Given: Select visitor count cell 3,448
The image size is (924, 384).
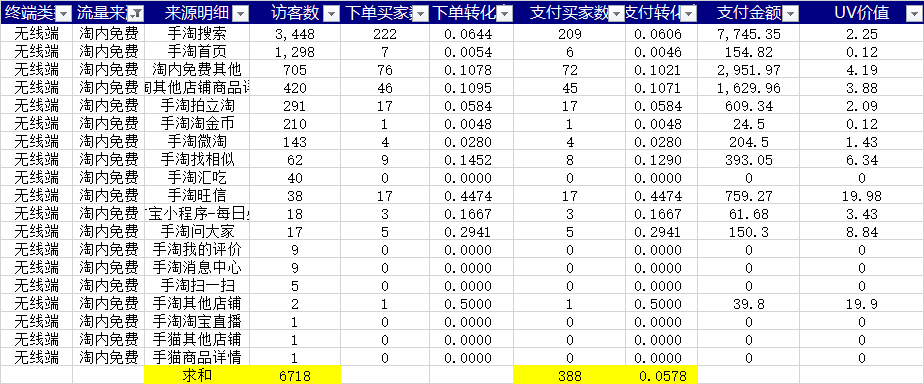Looking at the screenshot, I should coord(295,34).
